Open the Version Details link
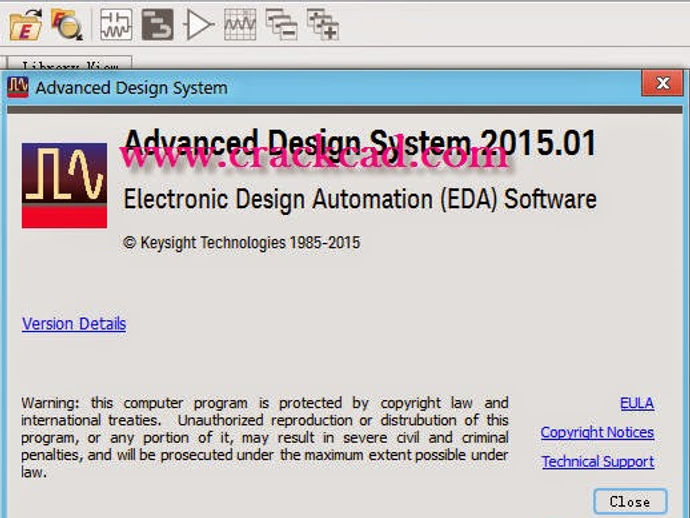The height and width of the screenshot is (518, 690). 74,324
